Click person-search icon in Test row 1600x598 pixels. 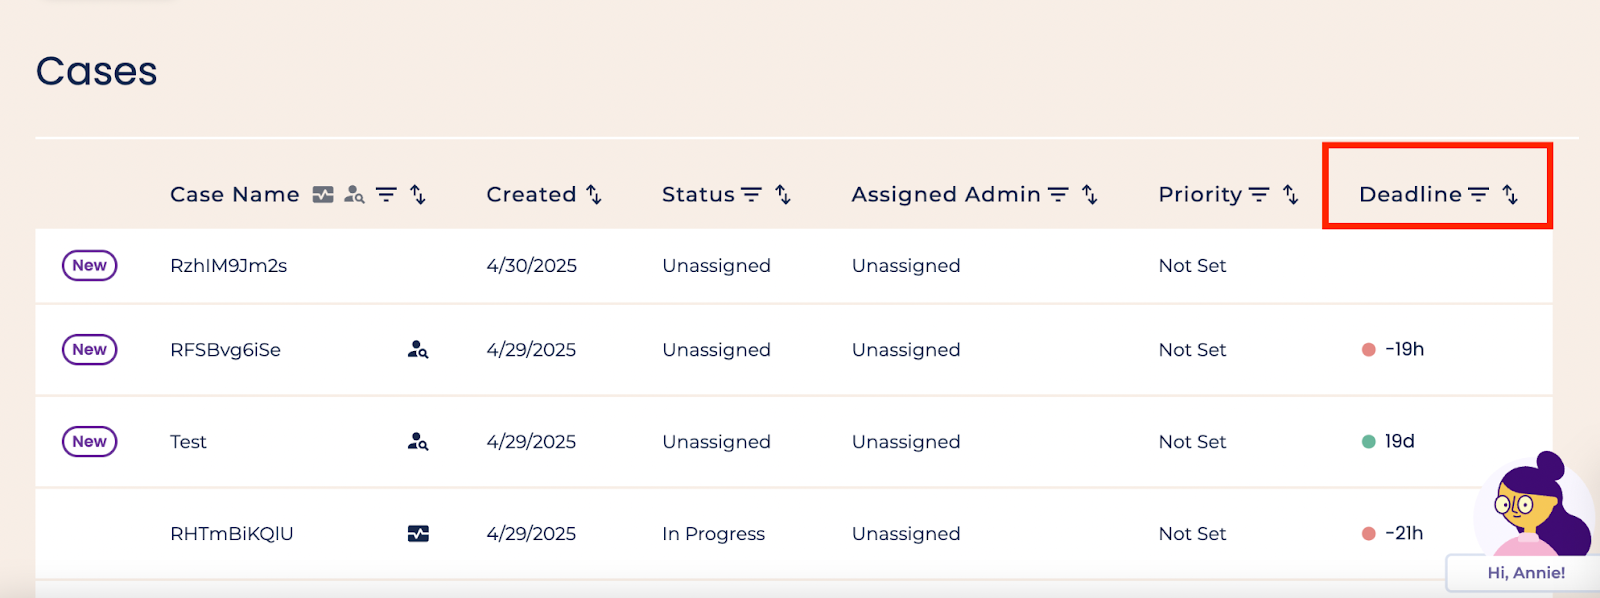pos(418,442)
